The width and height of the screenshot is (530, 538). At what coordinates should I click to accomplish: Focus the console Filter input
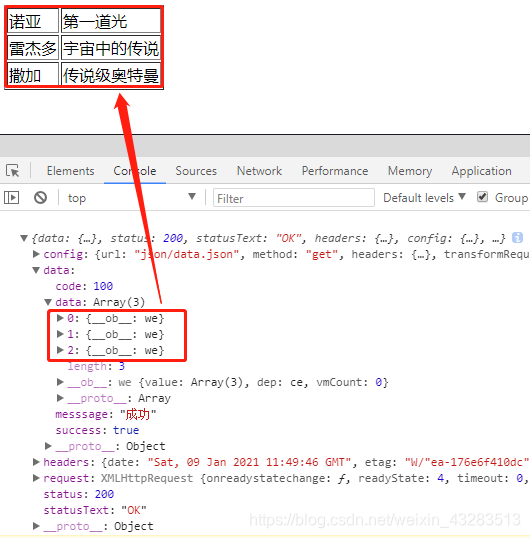pos(294,198)
